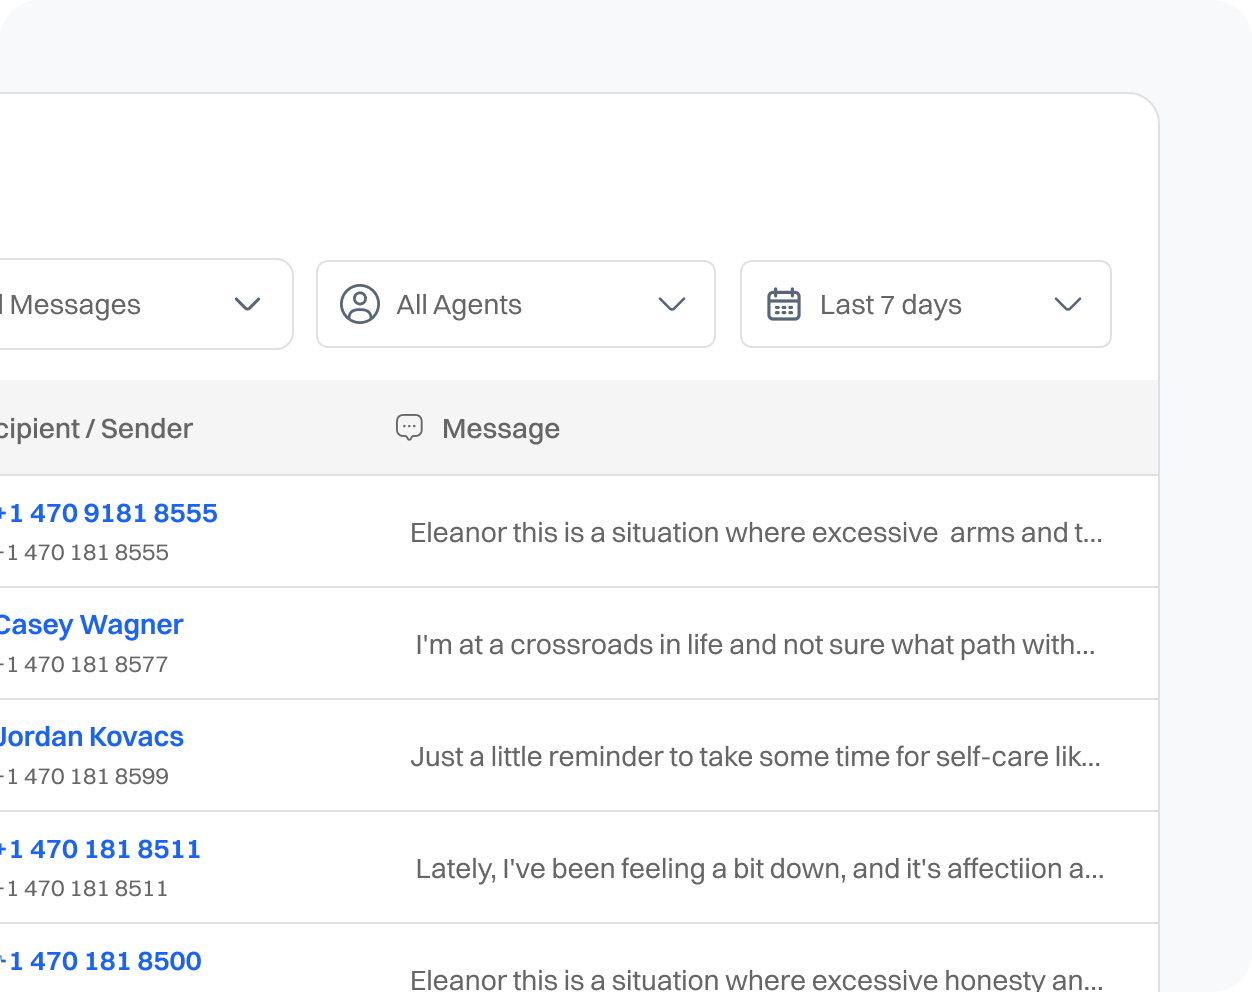Click the Recipient / Sender column header

[95, 428]
